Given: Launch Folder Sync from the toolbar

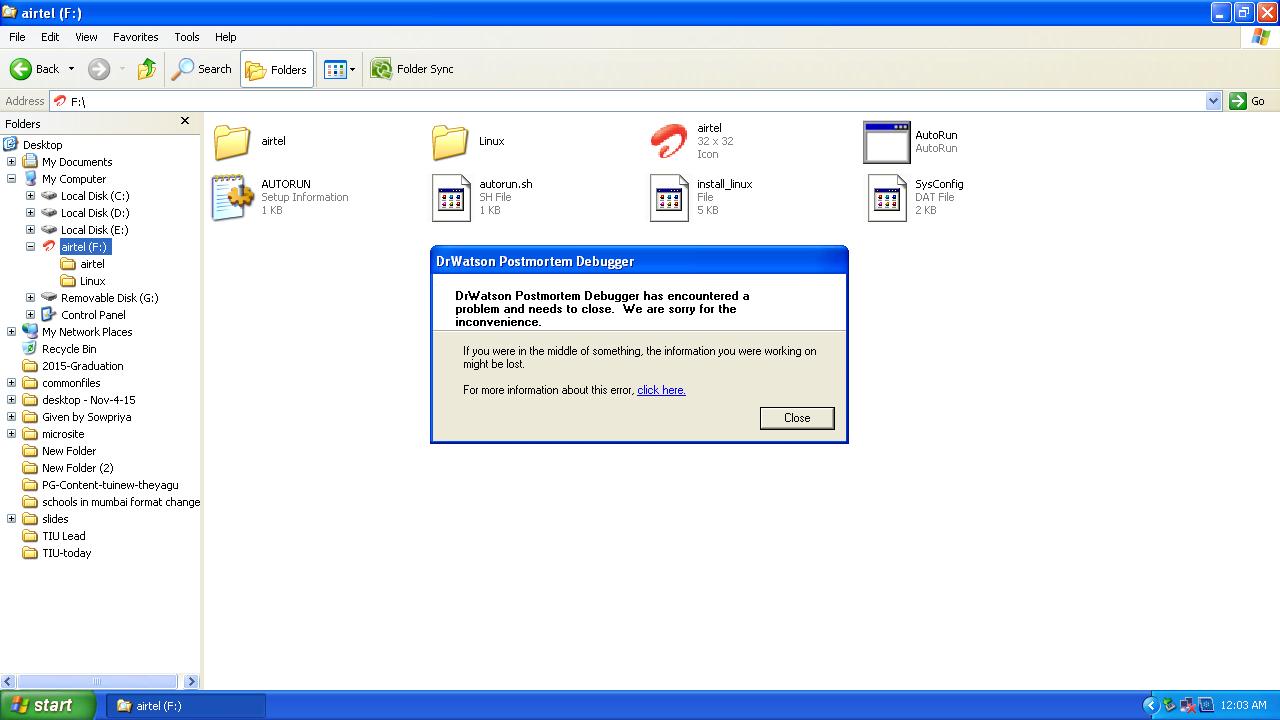Looking at the screenshot, I should 412,69.
